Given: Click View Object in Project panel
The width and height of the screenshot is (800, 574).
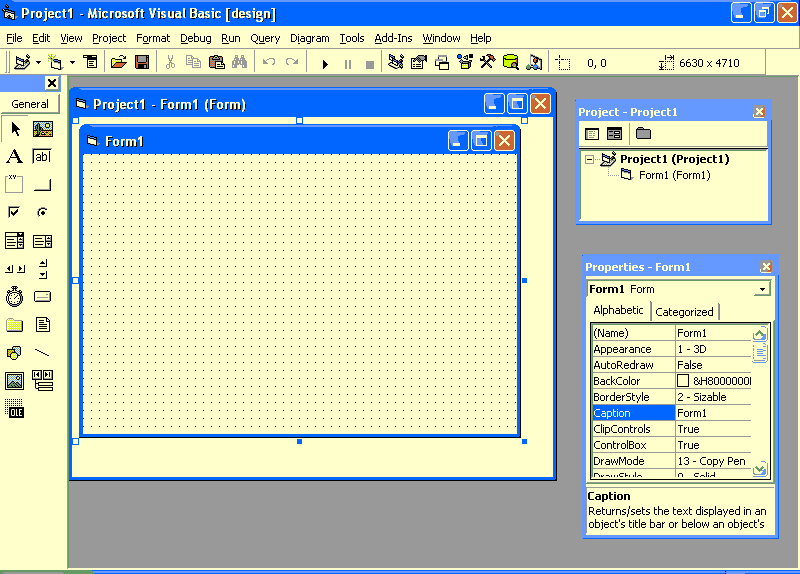Looking at the screenshot, I should (614, 134).
